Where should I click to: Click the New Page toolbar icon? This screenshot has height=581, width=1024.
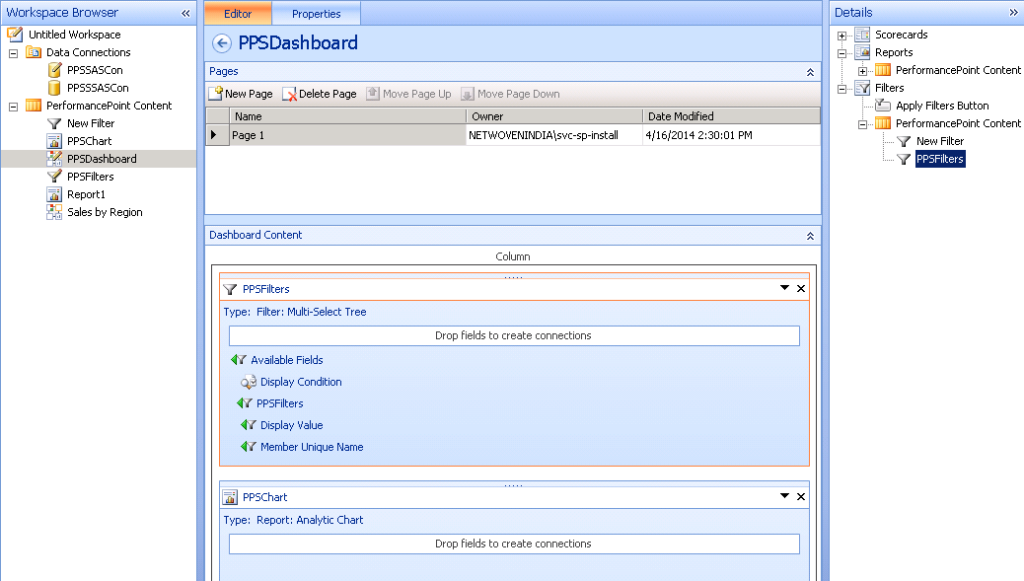click(x=216, y=93)
